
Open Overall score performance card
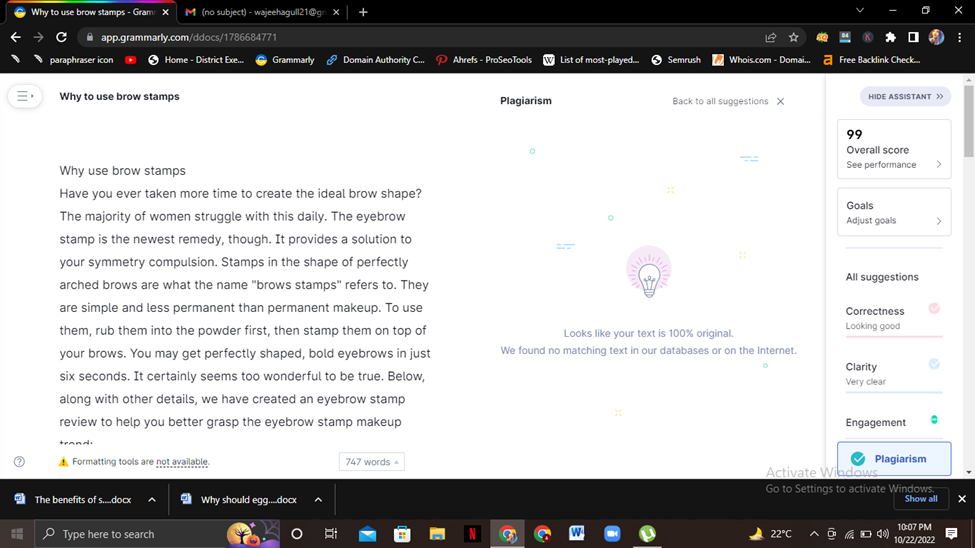tap(894, 149)
